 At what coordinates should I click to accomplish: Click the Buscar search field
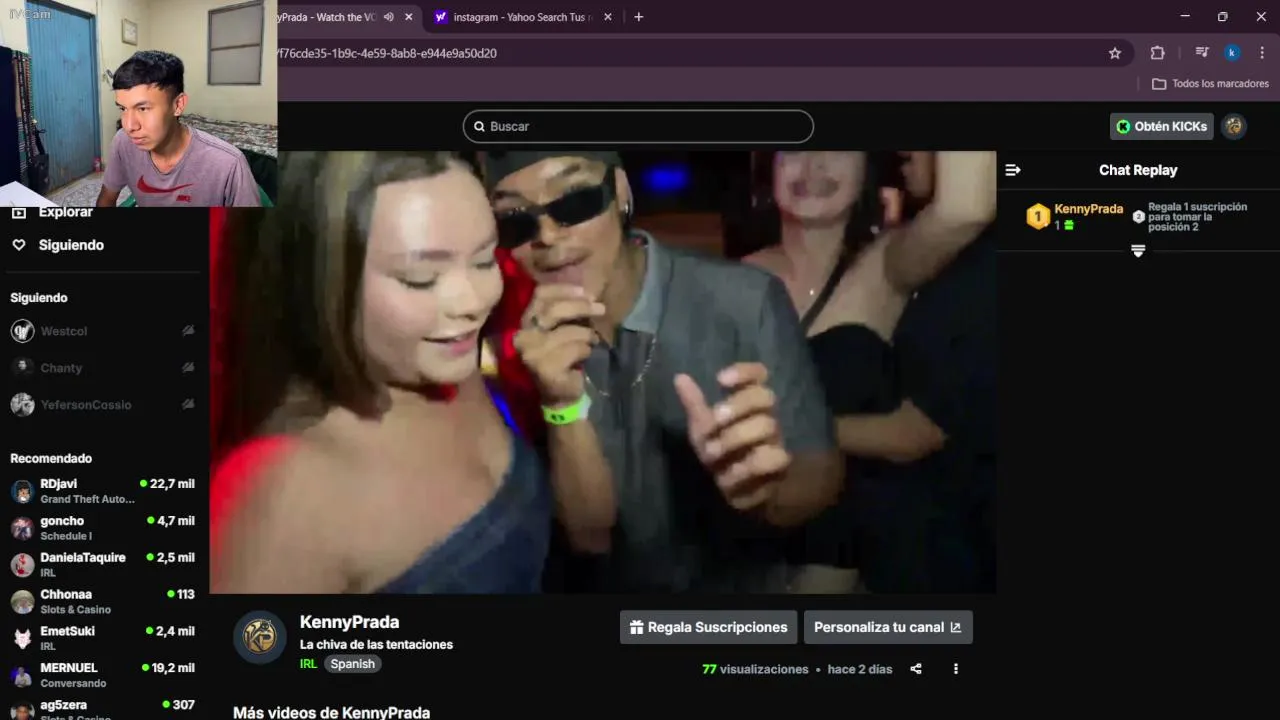[x=638, y=126]
